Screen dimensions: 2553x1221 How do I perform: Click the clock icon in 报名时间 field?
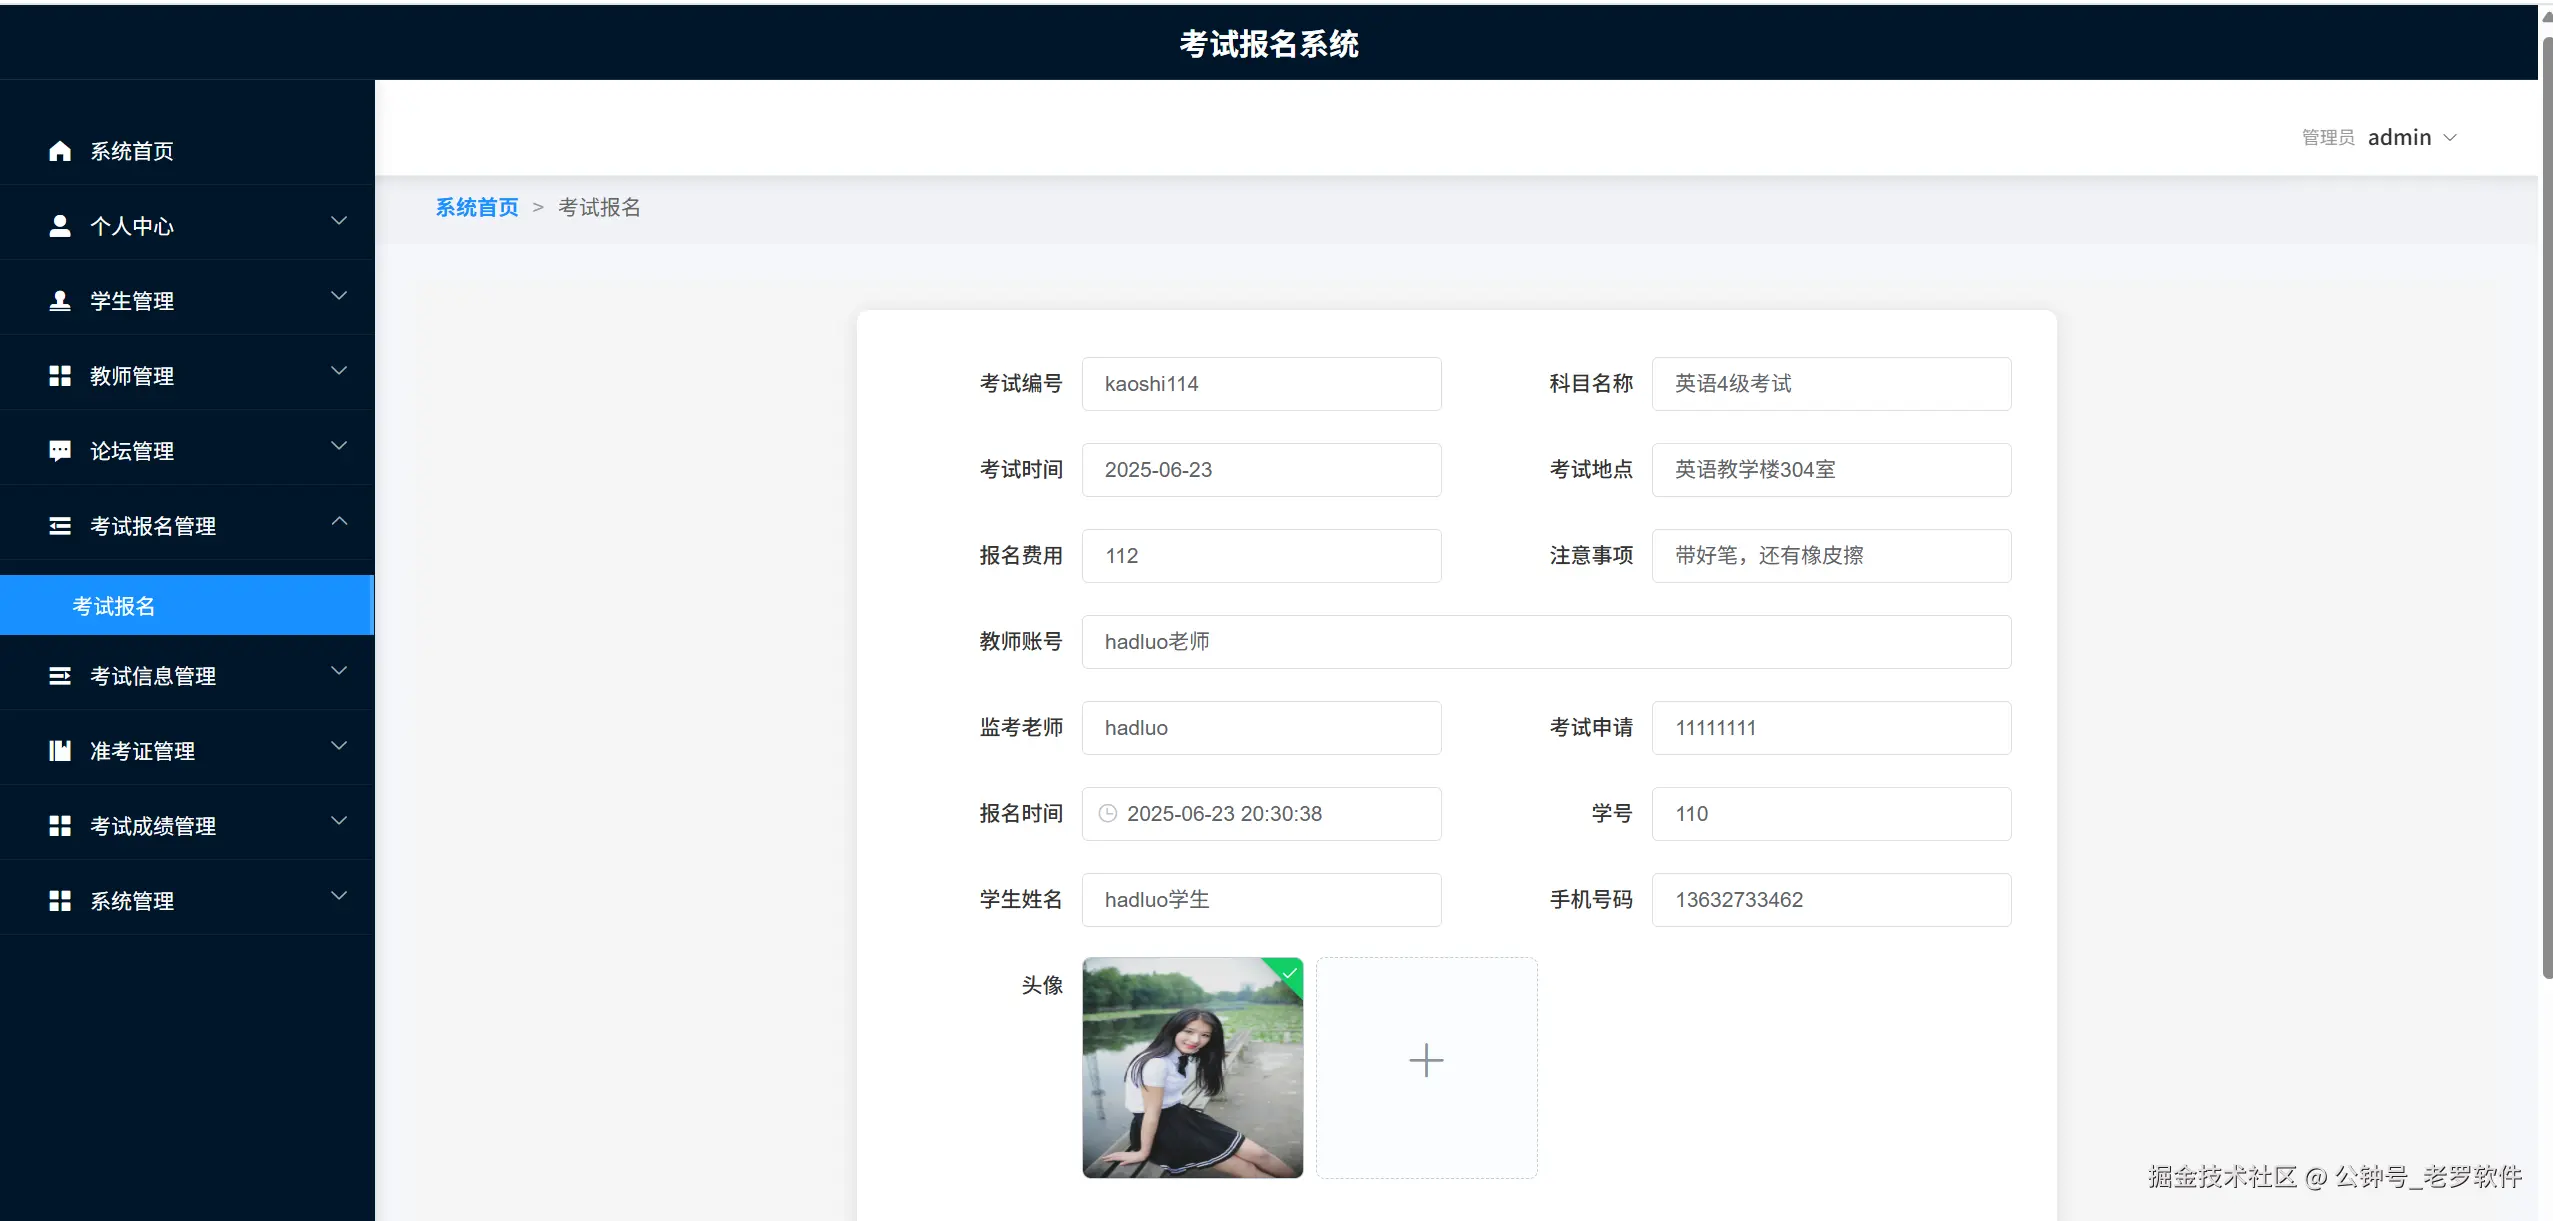1108,814
